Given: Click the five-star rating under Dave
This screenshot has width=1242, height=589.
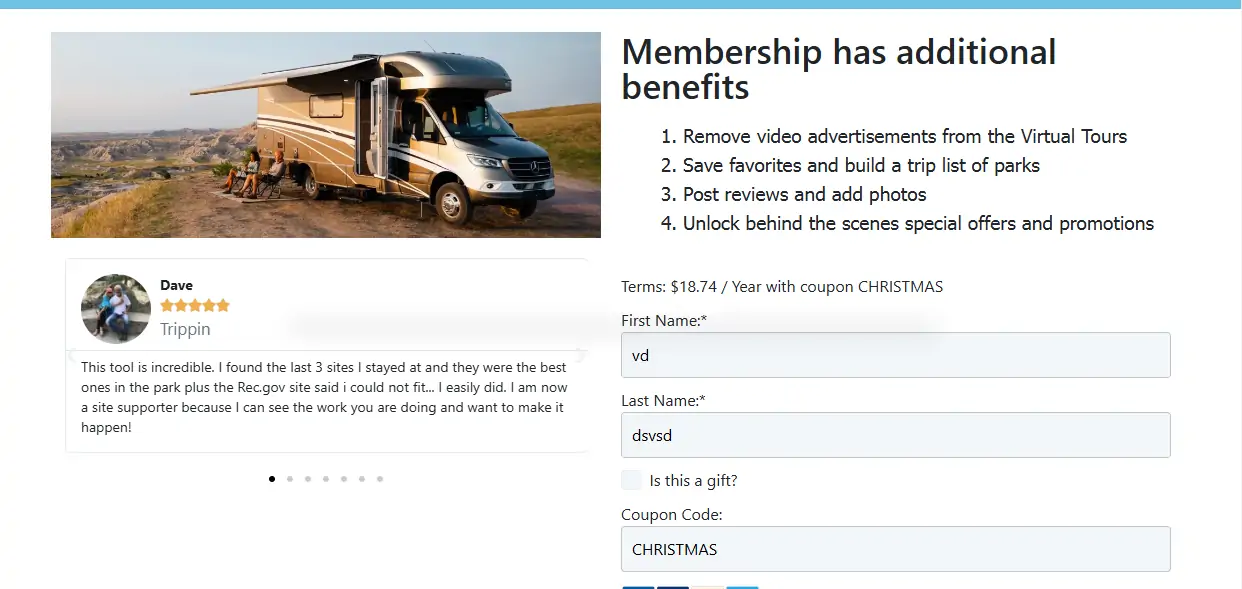Looking at the screenshot, I should tap(195, 305).
